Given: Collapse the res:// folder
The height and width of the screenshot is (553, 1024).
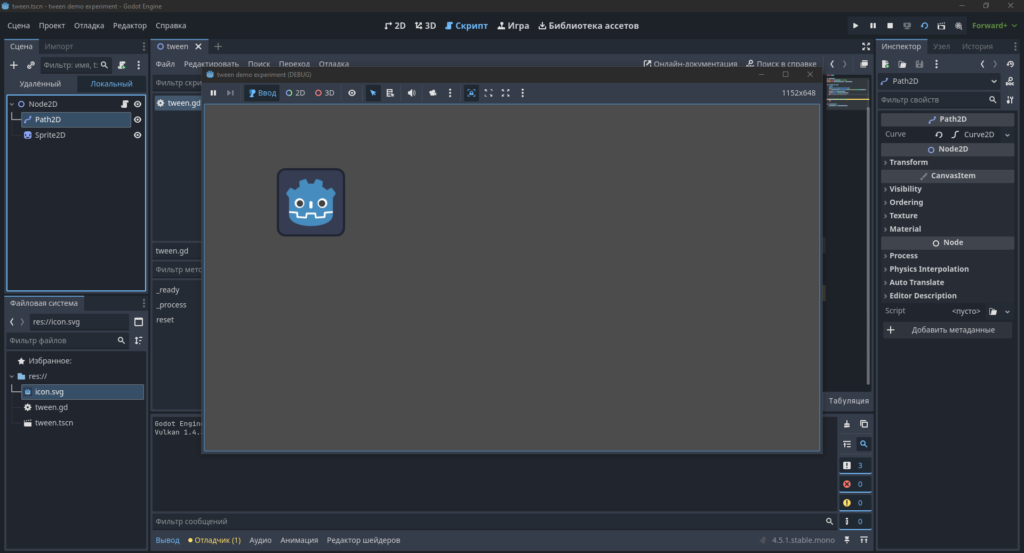Looking at the screenshot, I should pos(12,376).
